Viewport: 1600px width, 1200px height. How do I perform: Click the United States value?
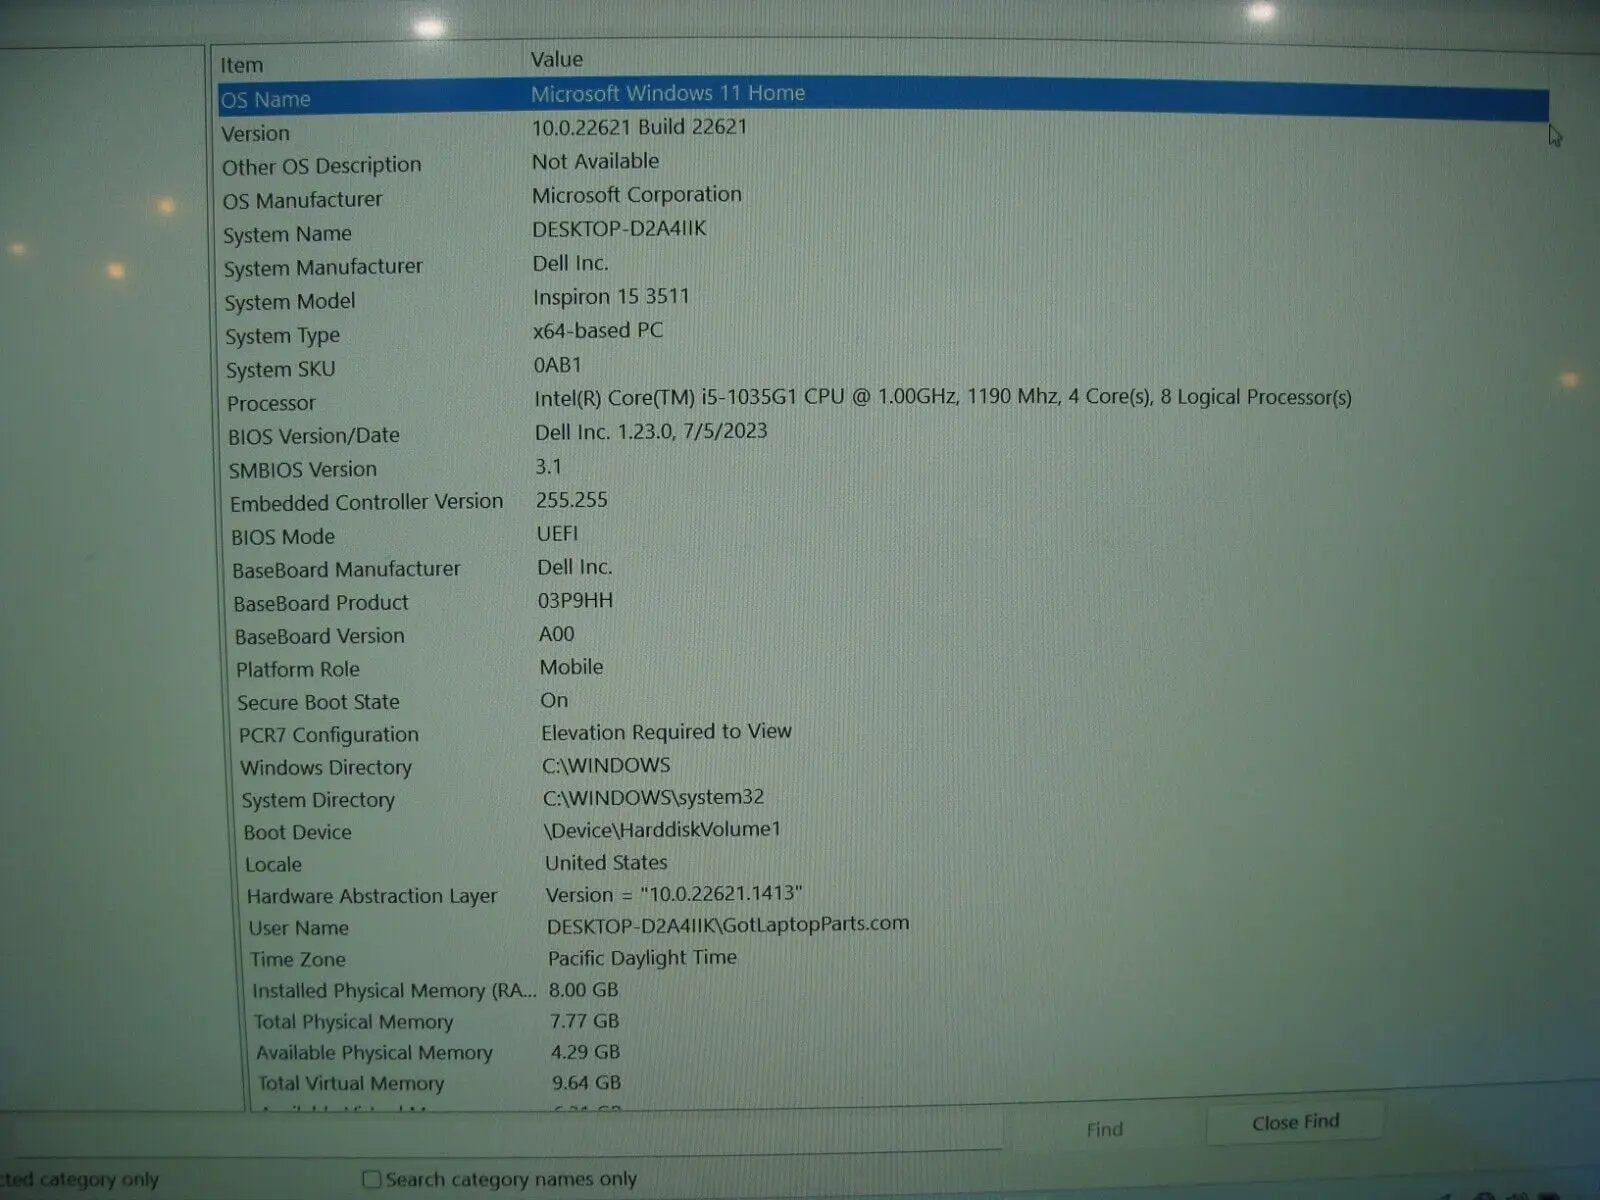coord(607,862)
